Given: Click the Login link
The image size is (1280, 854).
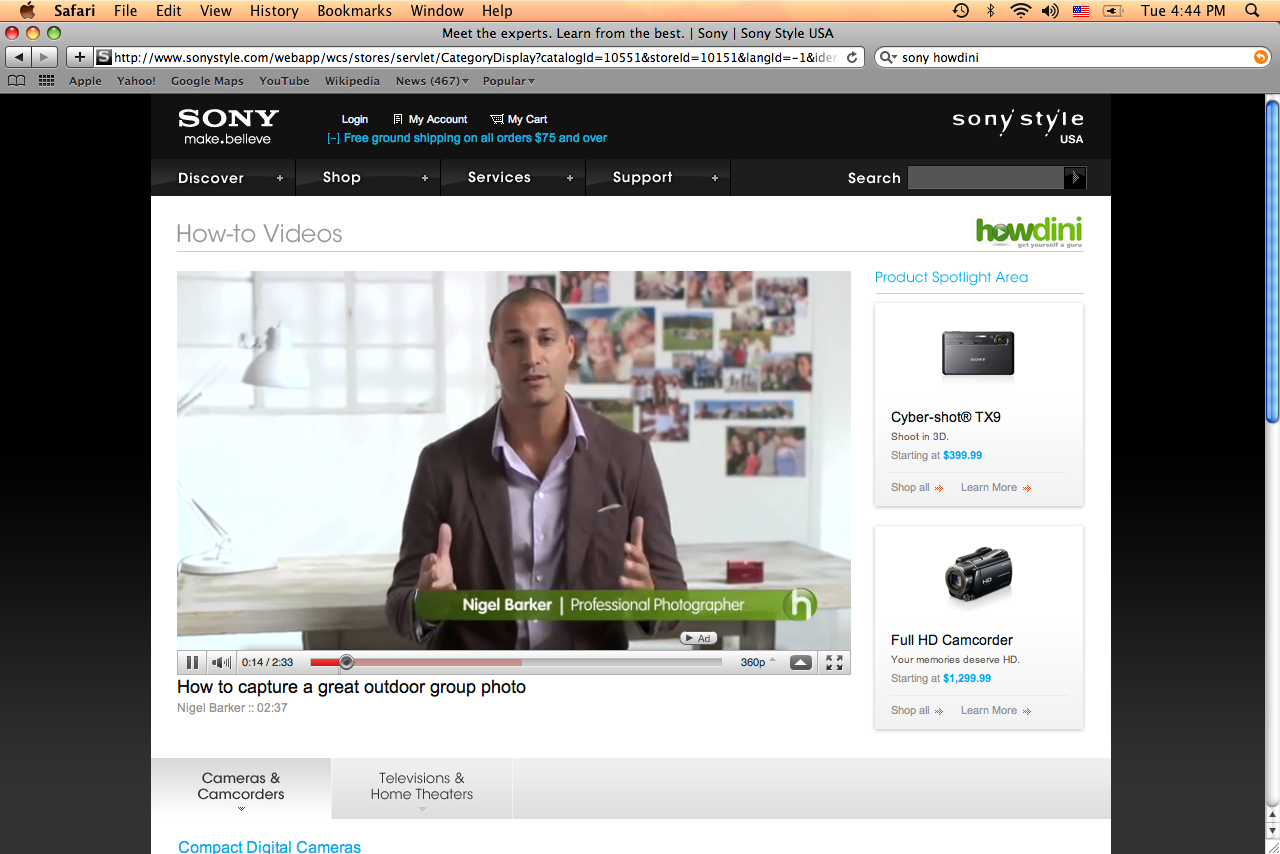Looking at the screenshot, I should [355, 119].
